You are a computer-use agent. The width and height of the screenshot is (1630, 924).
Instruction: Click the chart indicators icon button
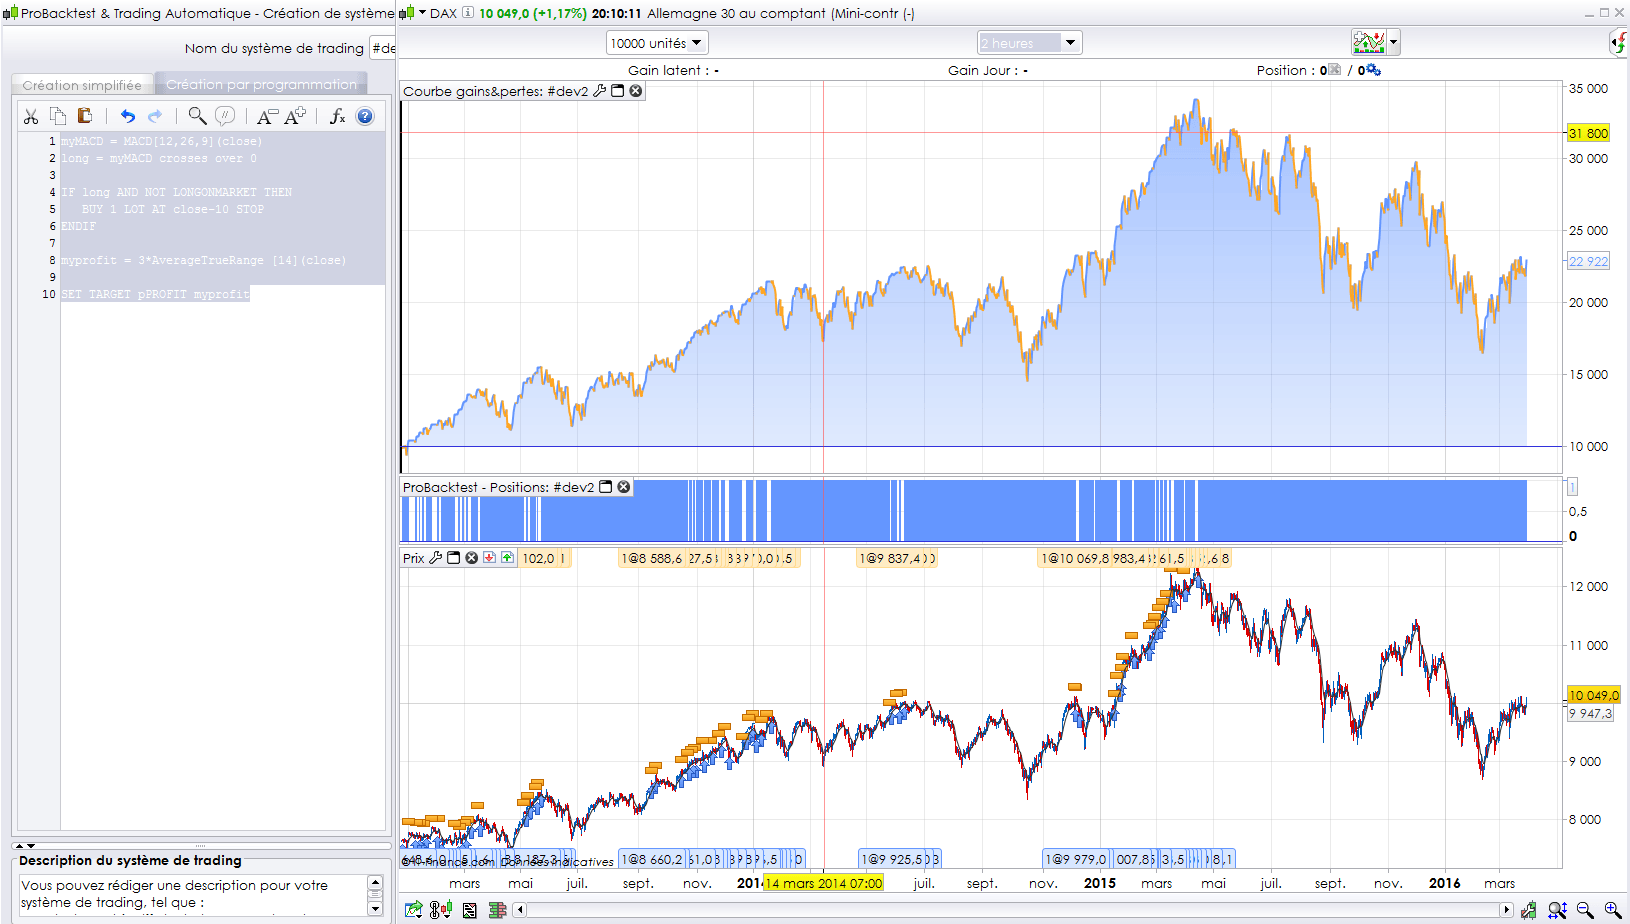1368,42
